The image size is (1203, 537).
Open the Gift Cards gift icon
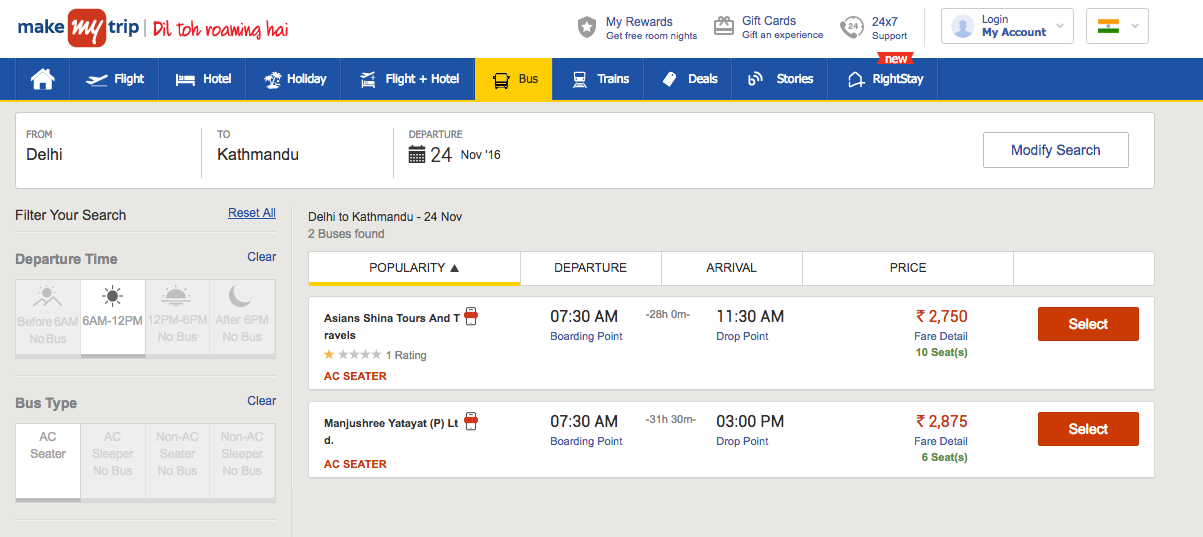point(724,27)
